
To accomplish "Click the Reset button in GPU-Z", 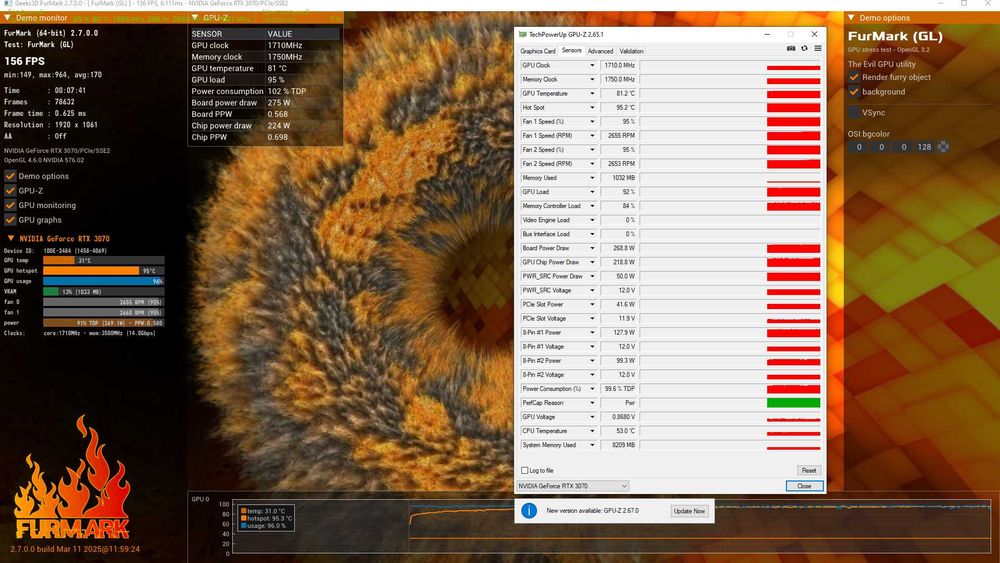I will coord(809,471).
